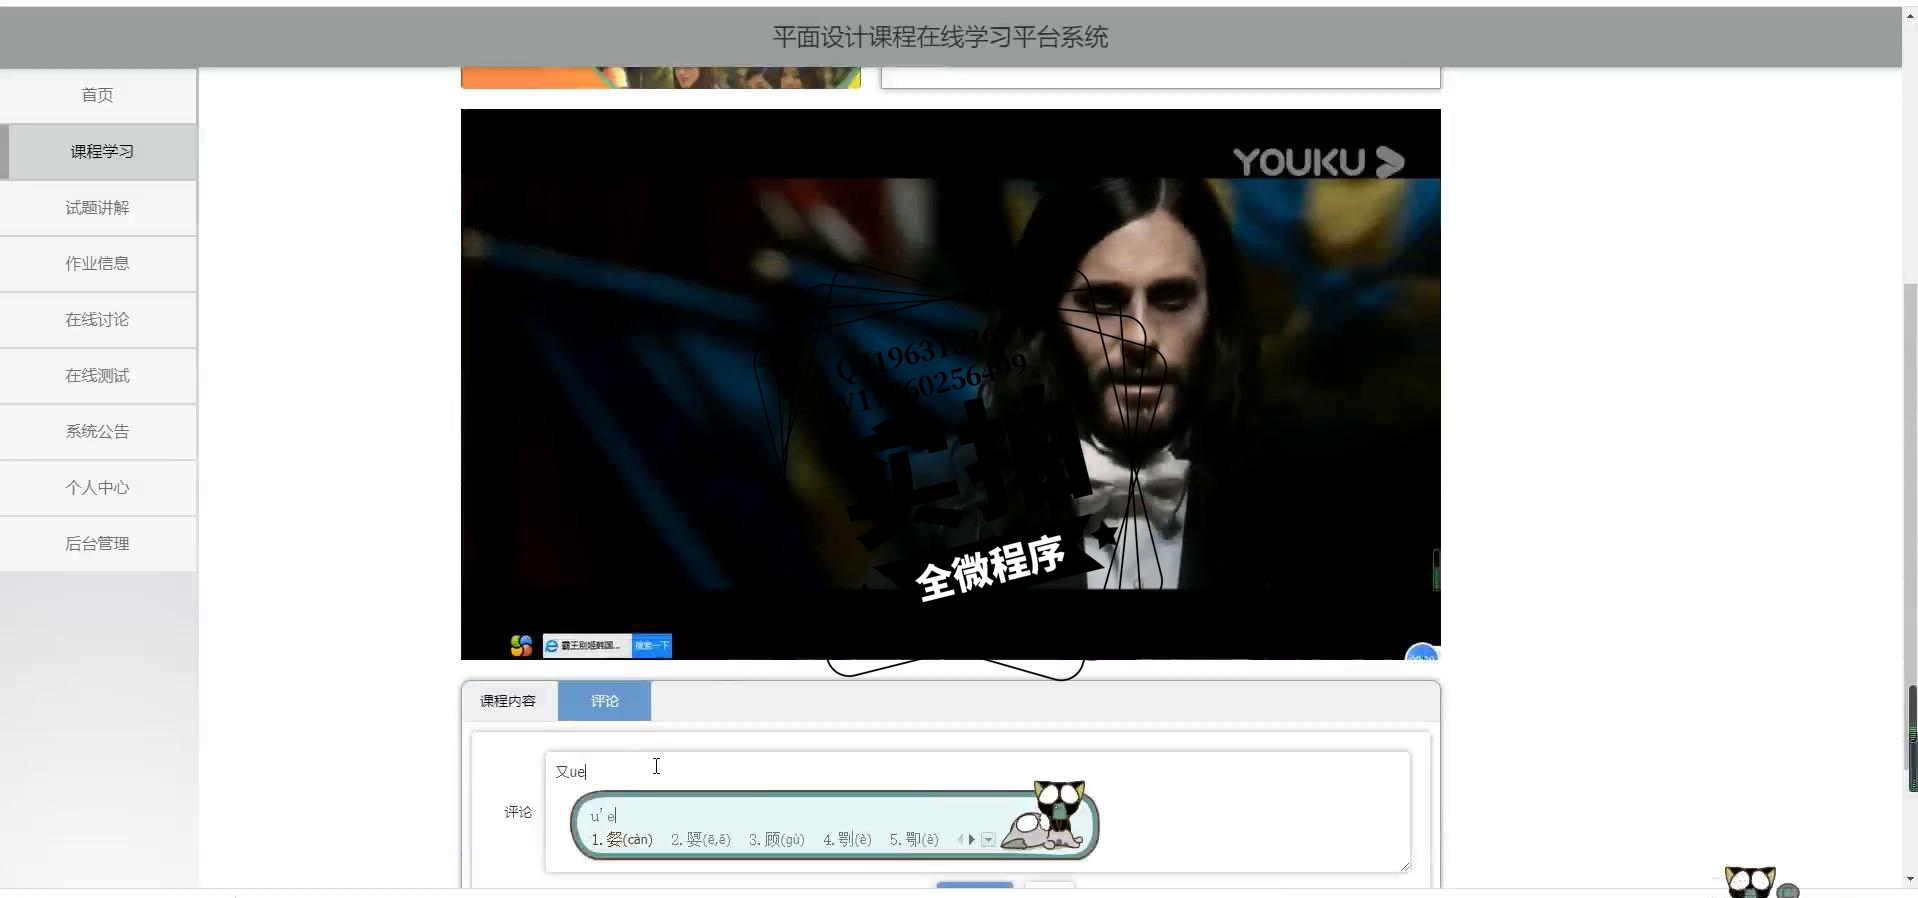The height and width of the screenshot is (898, 1918).
Task: Open 在线讨论 from the sidebar
Action: click(x=98, y=319)
